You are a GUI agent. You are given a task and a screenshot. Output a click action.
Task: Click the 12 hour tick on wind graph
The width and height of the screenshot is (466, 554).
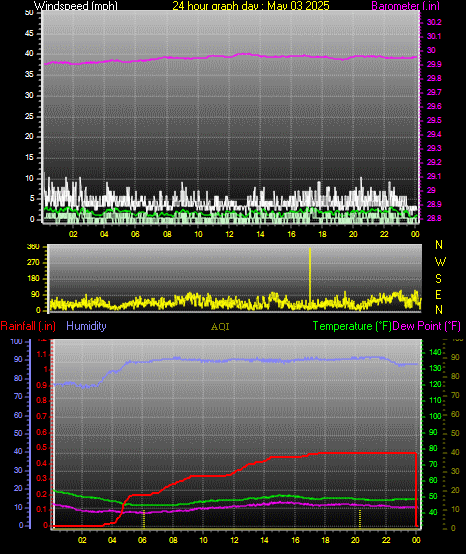(229, 234)
